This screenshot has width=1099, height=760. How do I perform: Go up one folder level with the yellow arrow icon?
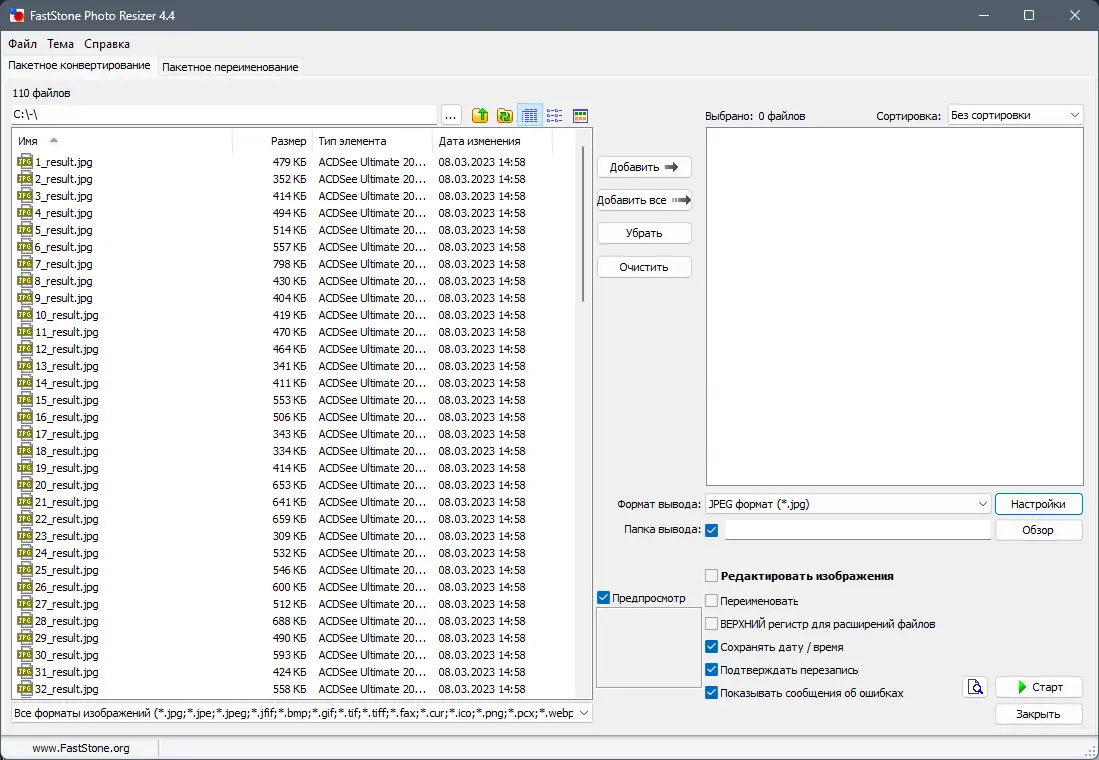[x=480, y=115]
